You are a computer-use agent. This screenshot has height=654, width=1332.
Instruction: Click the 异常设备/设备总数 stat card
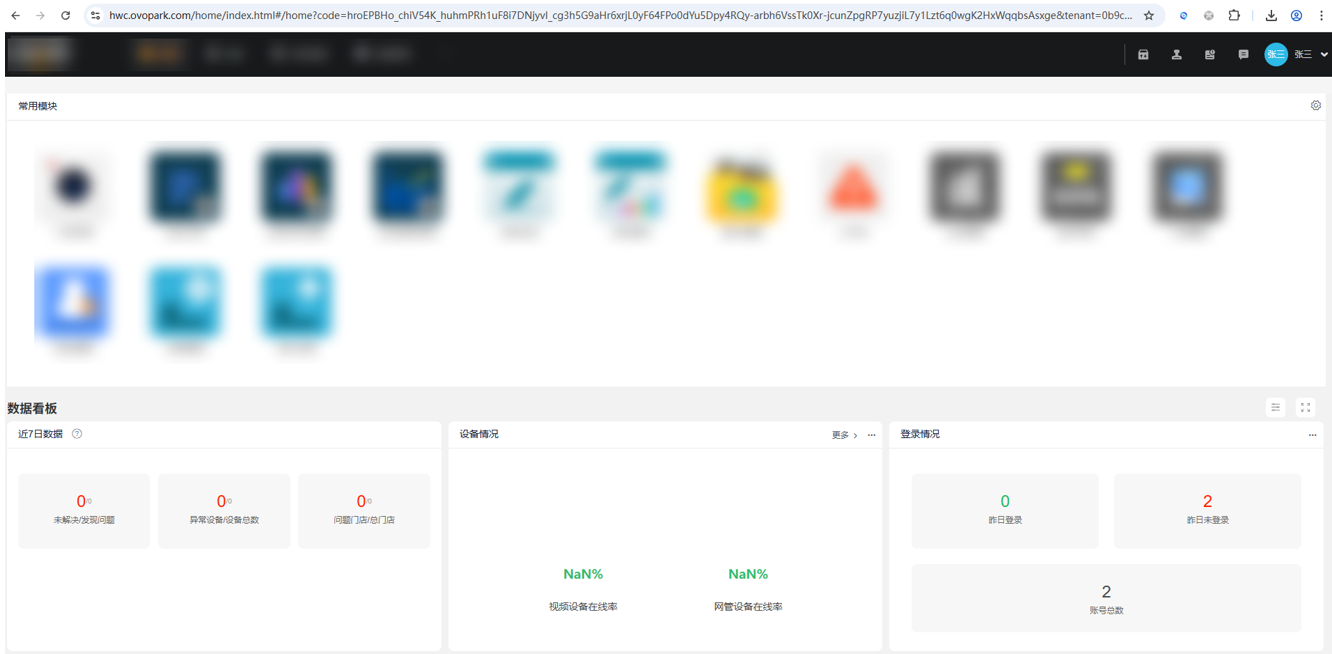point(224,511)
